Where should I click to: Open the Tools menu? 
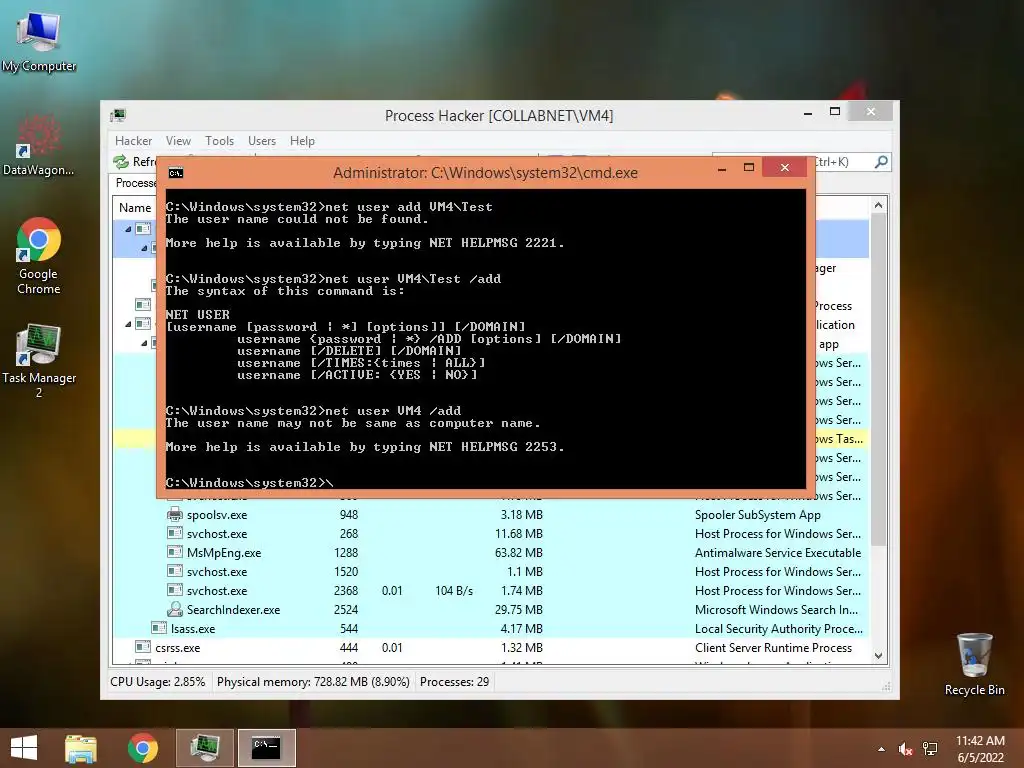pos(219,140)
